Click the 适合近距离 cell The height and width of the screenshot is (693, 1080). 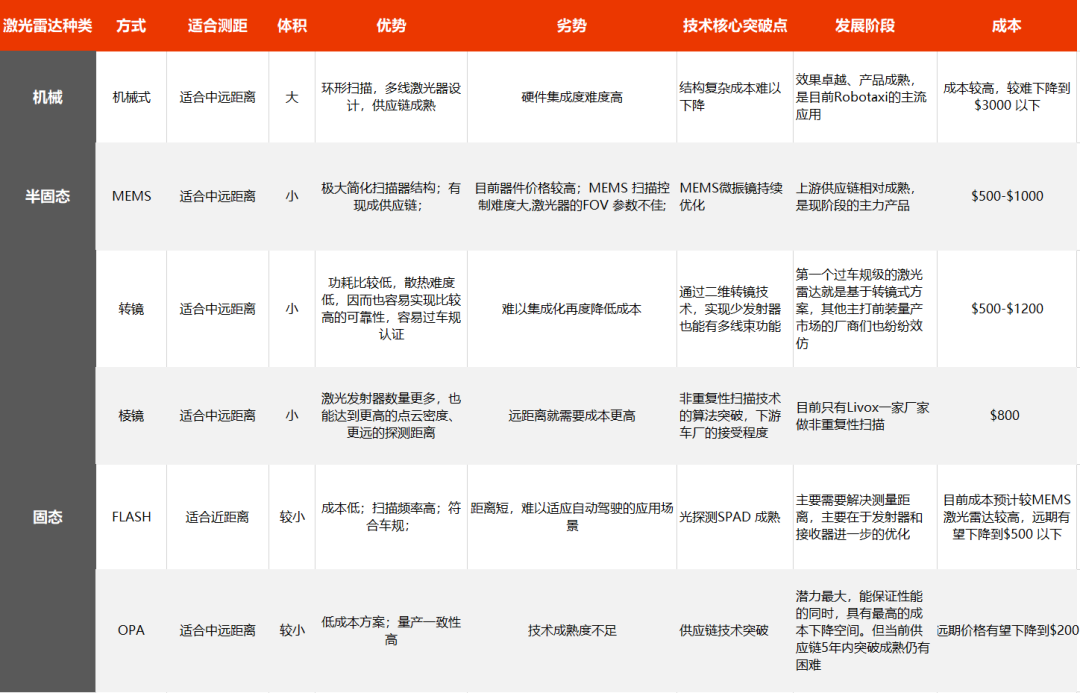tap(218, 517)
